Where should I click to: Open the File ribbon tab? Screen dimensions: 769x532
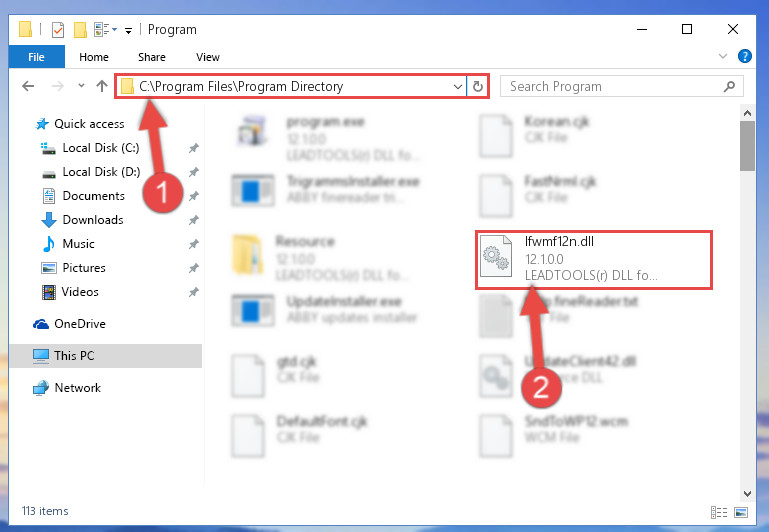(36, 57)
